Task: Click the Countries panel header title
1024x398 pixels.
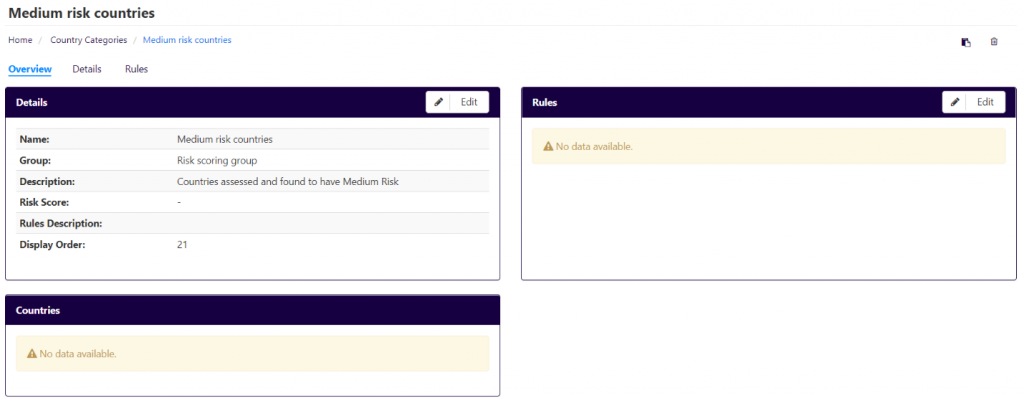Action: click(38, 310)
